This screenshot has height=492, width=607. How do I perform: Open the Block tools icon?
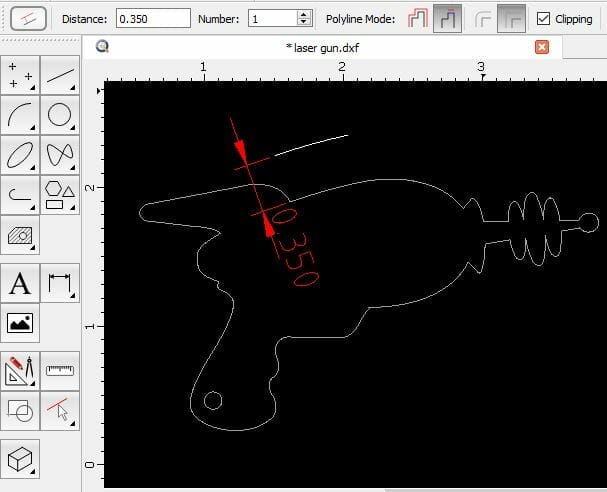point(20,411)
